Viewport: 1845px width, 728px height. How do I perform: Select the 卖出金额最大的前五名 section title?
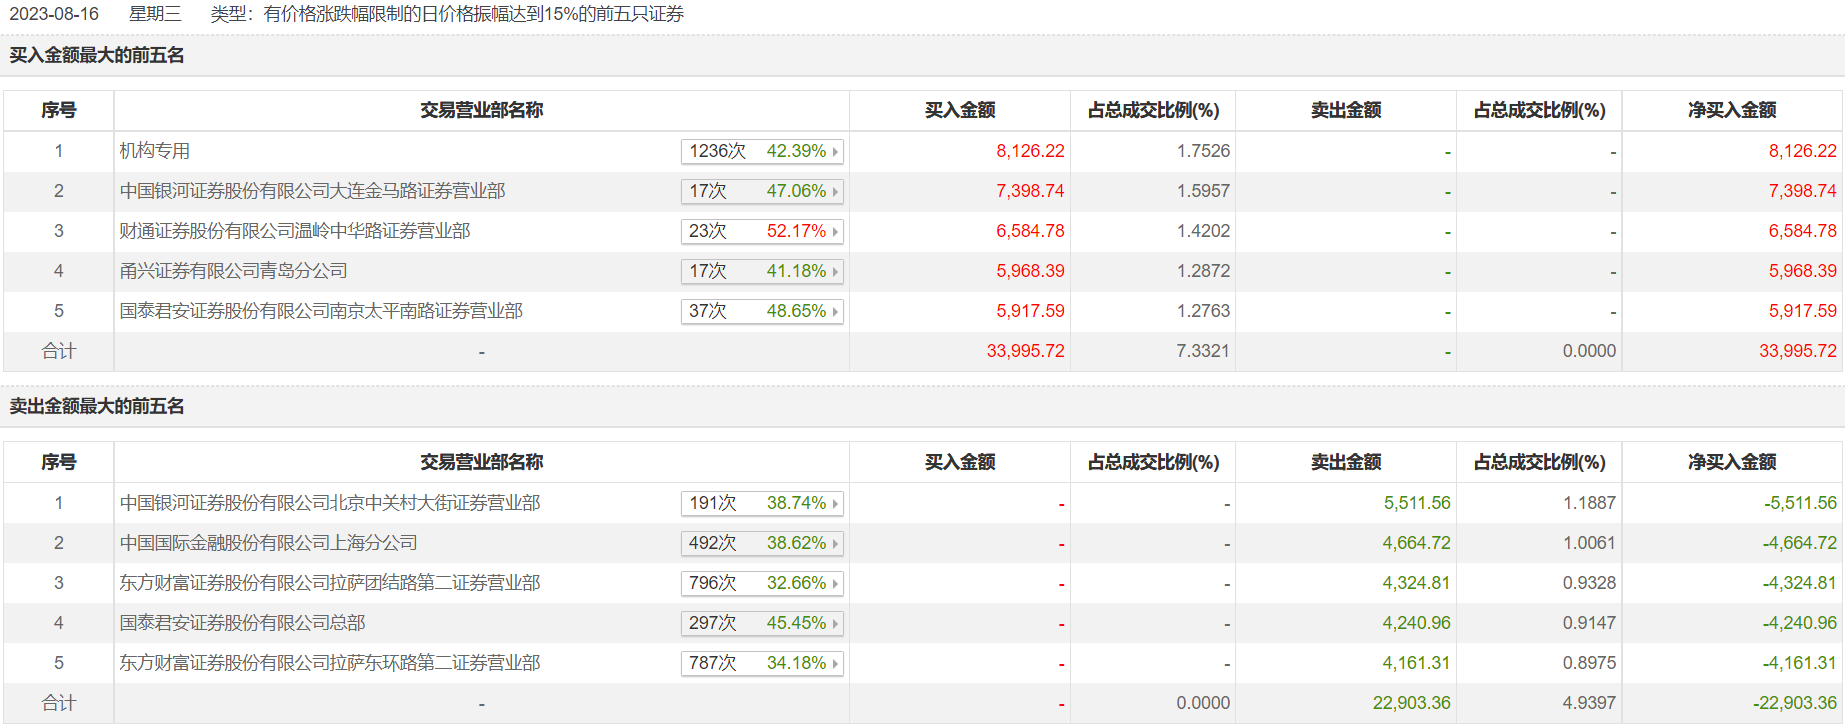(x=97, y=406)
